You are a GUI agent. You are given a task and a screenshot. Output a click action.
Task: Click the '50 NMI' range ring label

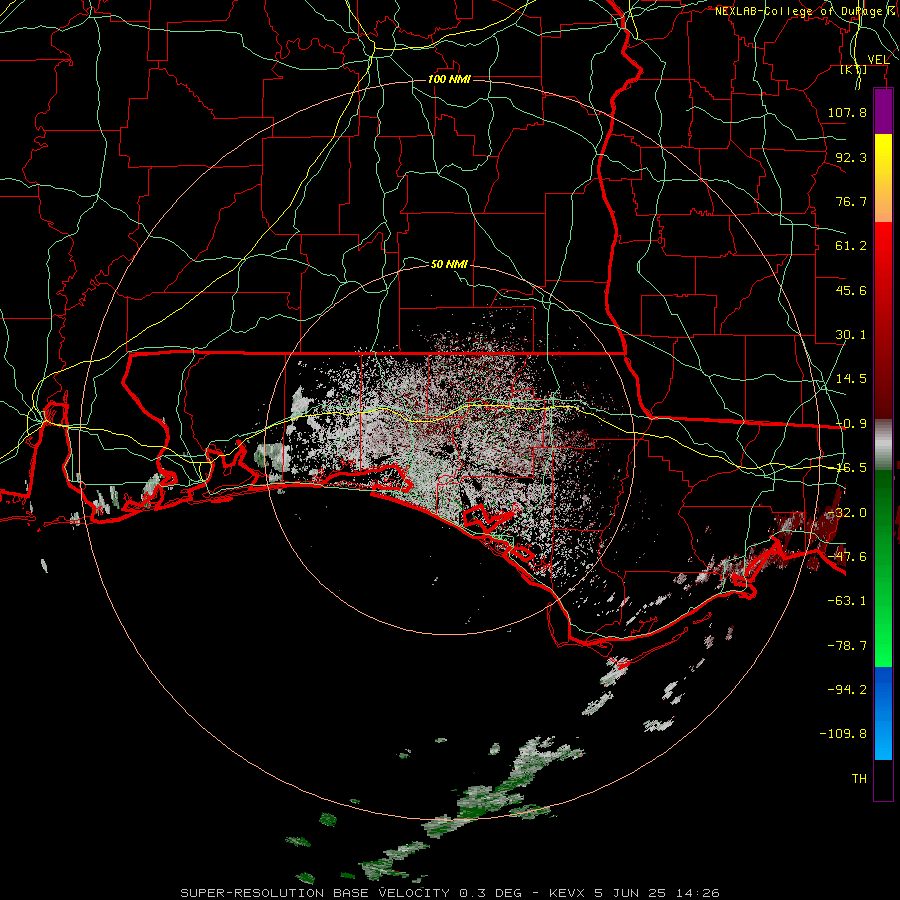coord(449,264)
